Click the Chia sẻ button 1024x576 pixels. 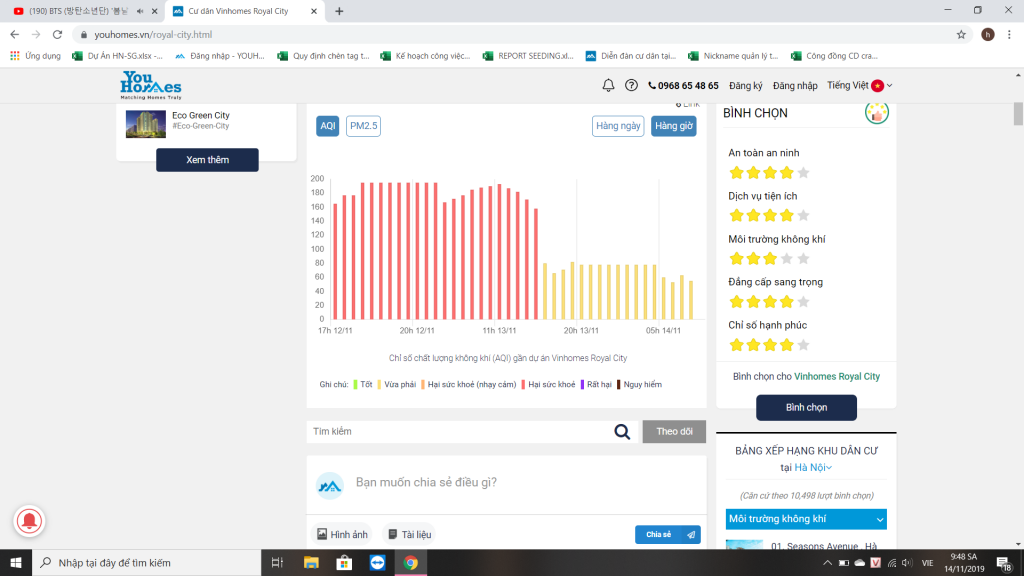point(667,534)
